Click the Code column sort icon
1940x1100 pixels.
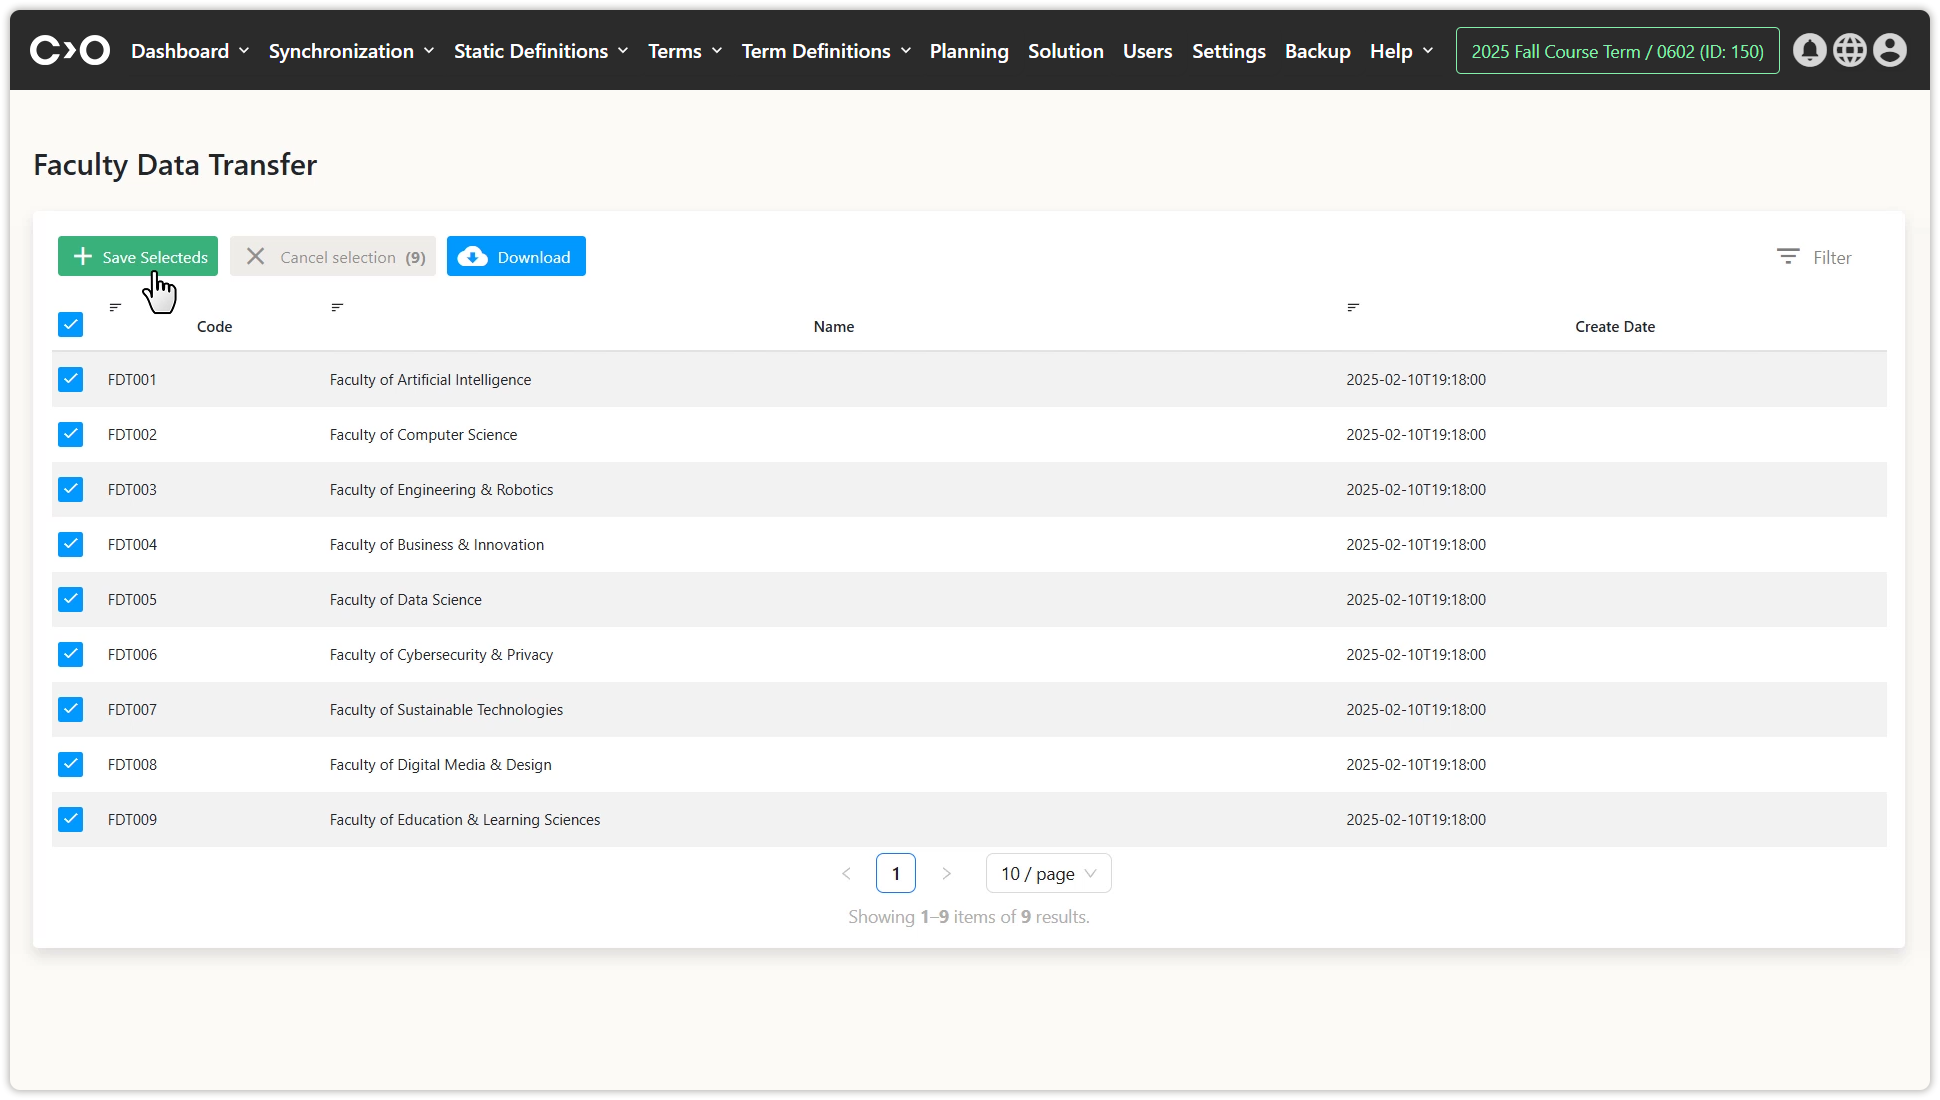tap(115, 307)
